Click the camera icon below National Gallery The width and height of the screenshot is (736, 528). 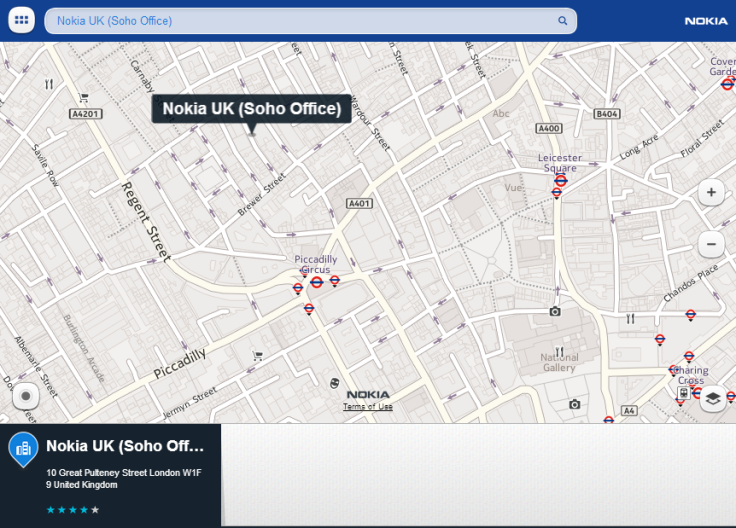pyautogui.click(x=575, y=404)
